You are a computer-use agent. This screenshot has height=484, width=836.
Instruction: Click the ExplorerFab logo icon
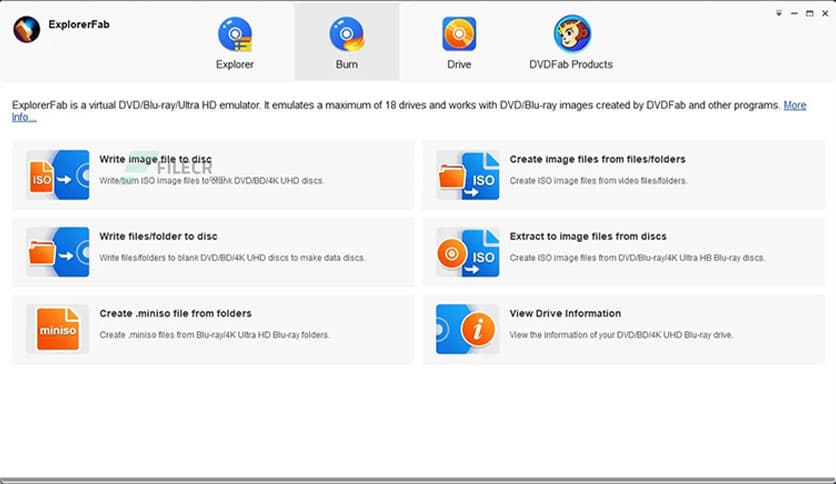coord(27,29)
